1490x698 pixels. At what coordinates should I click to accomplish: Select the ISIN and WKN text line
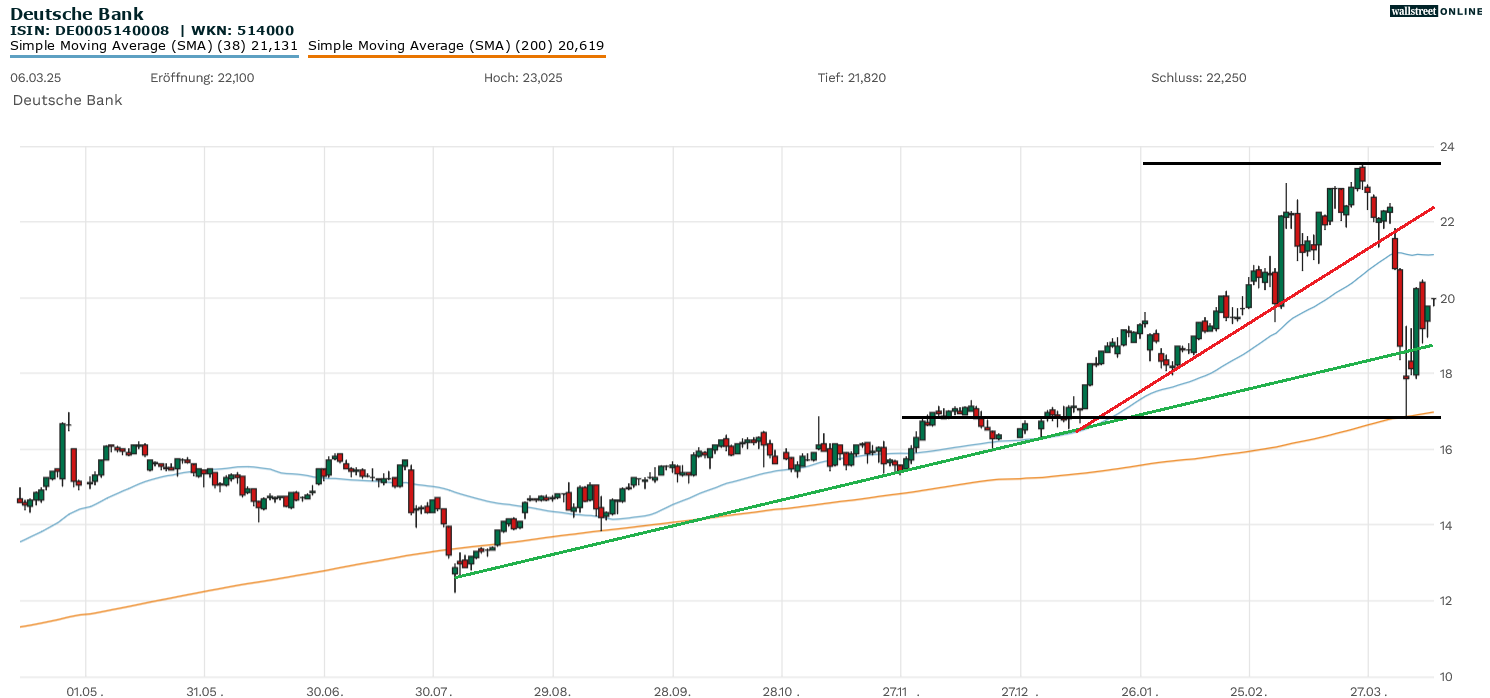(x=152, y=31)
